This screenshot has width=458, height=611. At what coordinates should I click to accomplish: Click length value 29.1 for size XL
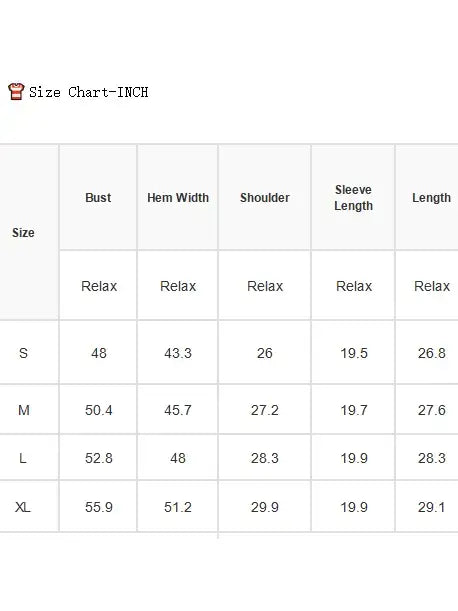pyautogui.click(x=431, y=507)
